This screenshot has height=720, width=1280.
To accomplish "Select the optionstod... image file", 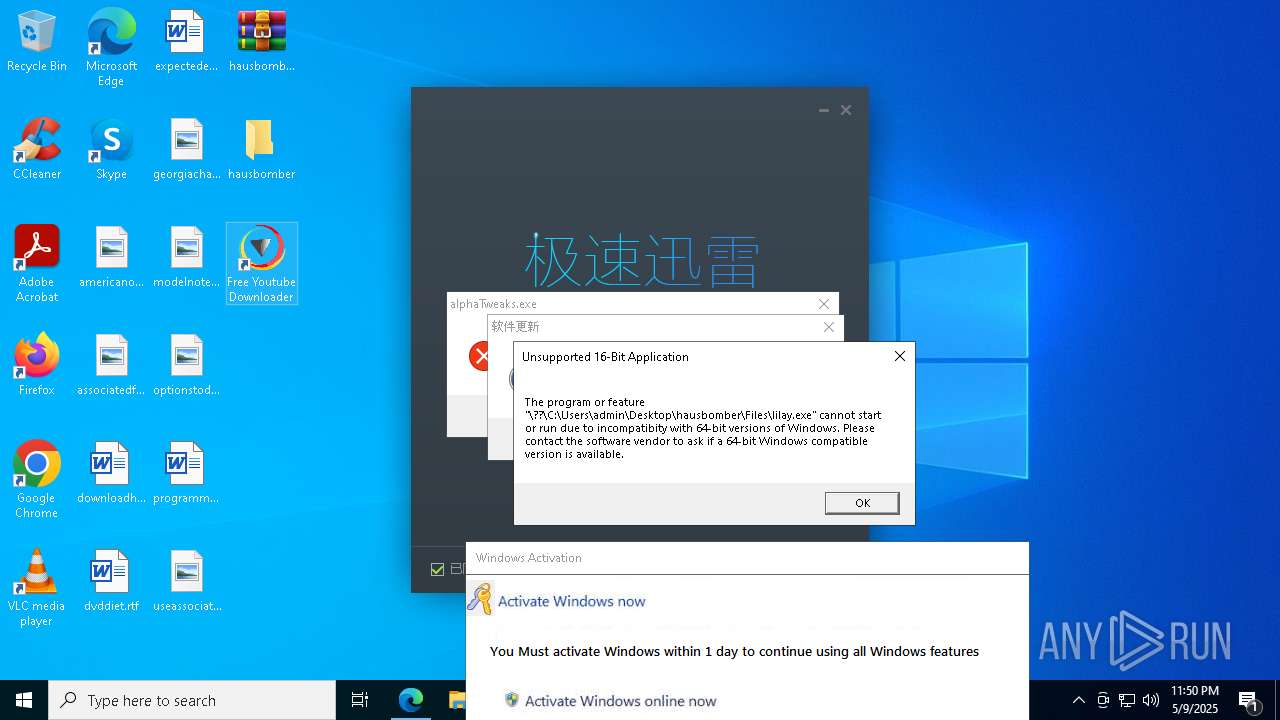I will click(186, 366).
